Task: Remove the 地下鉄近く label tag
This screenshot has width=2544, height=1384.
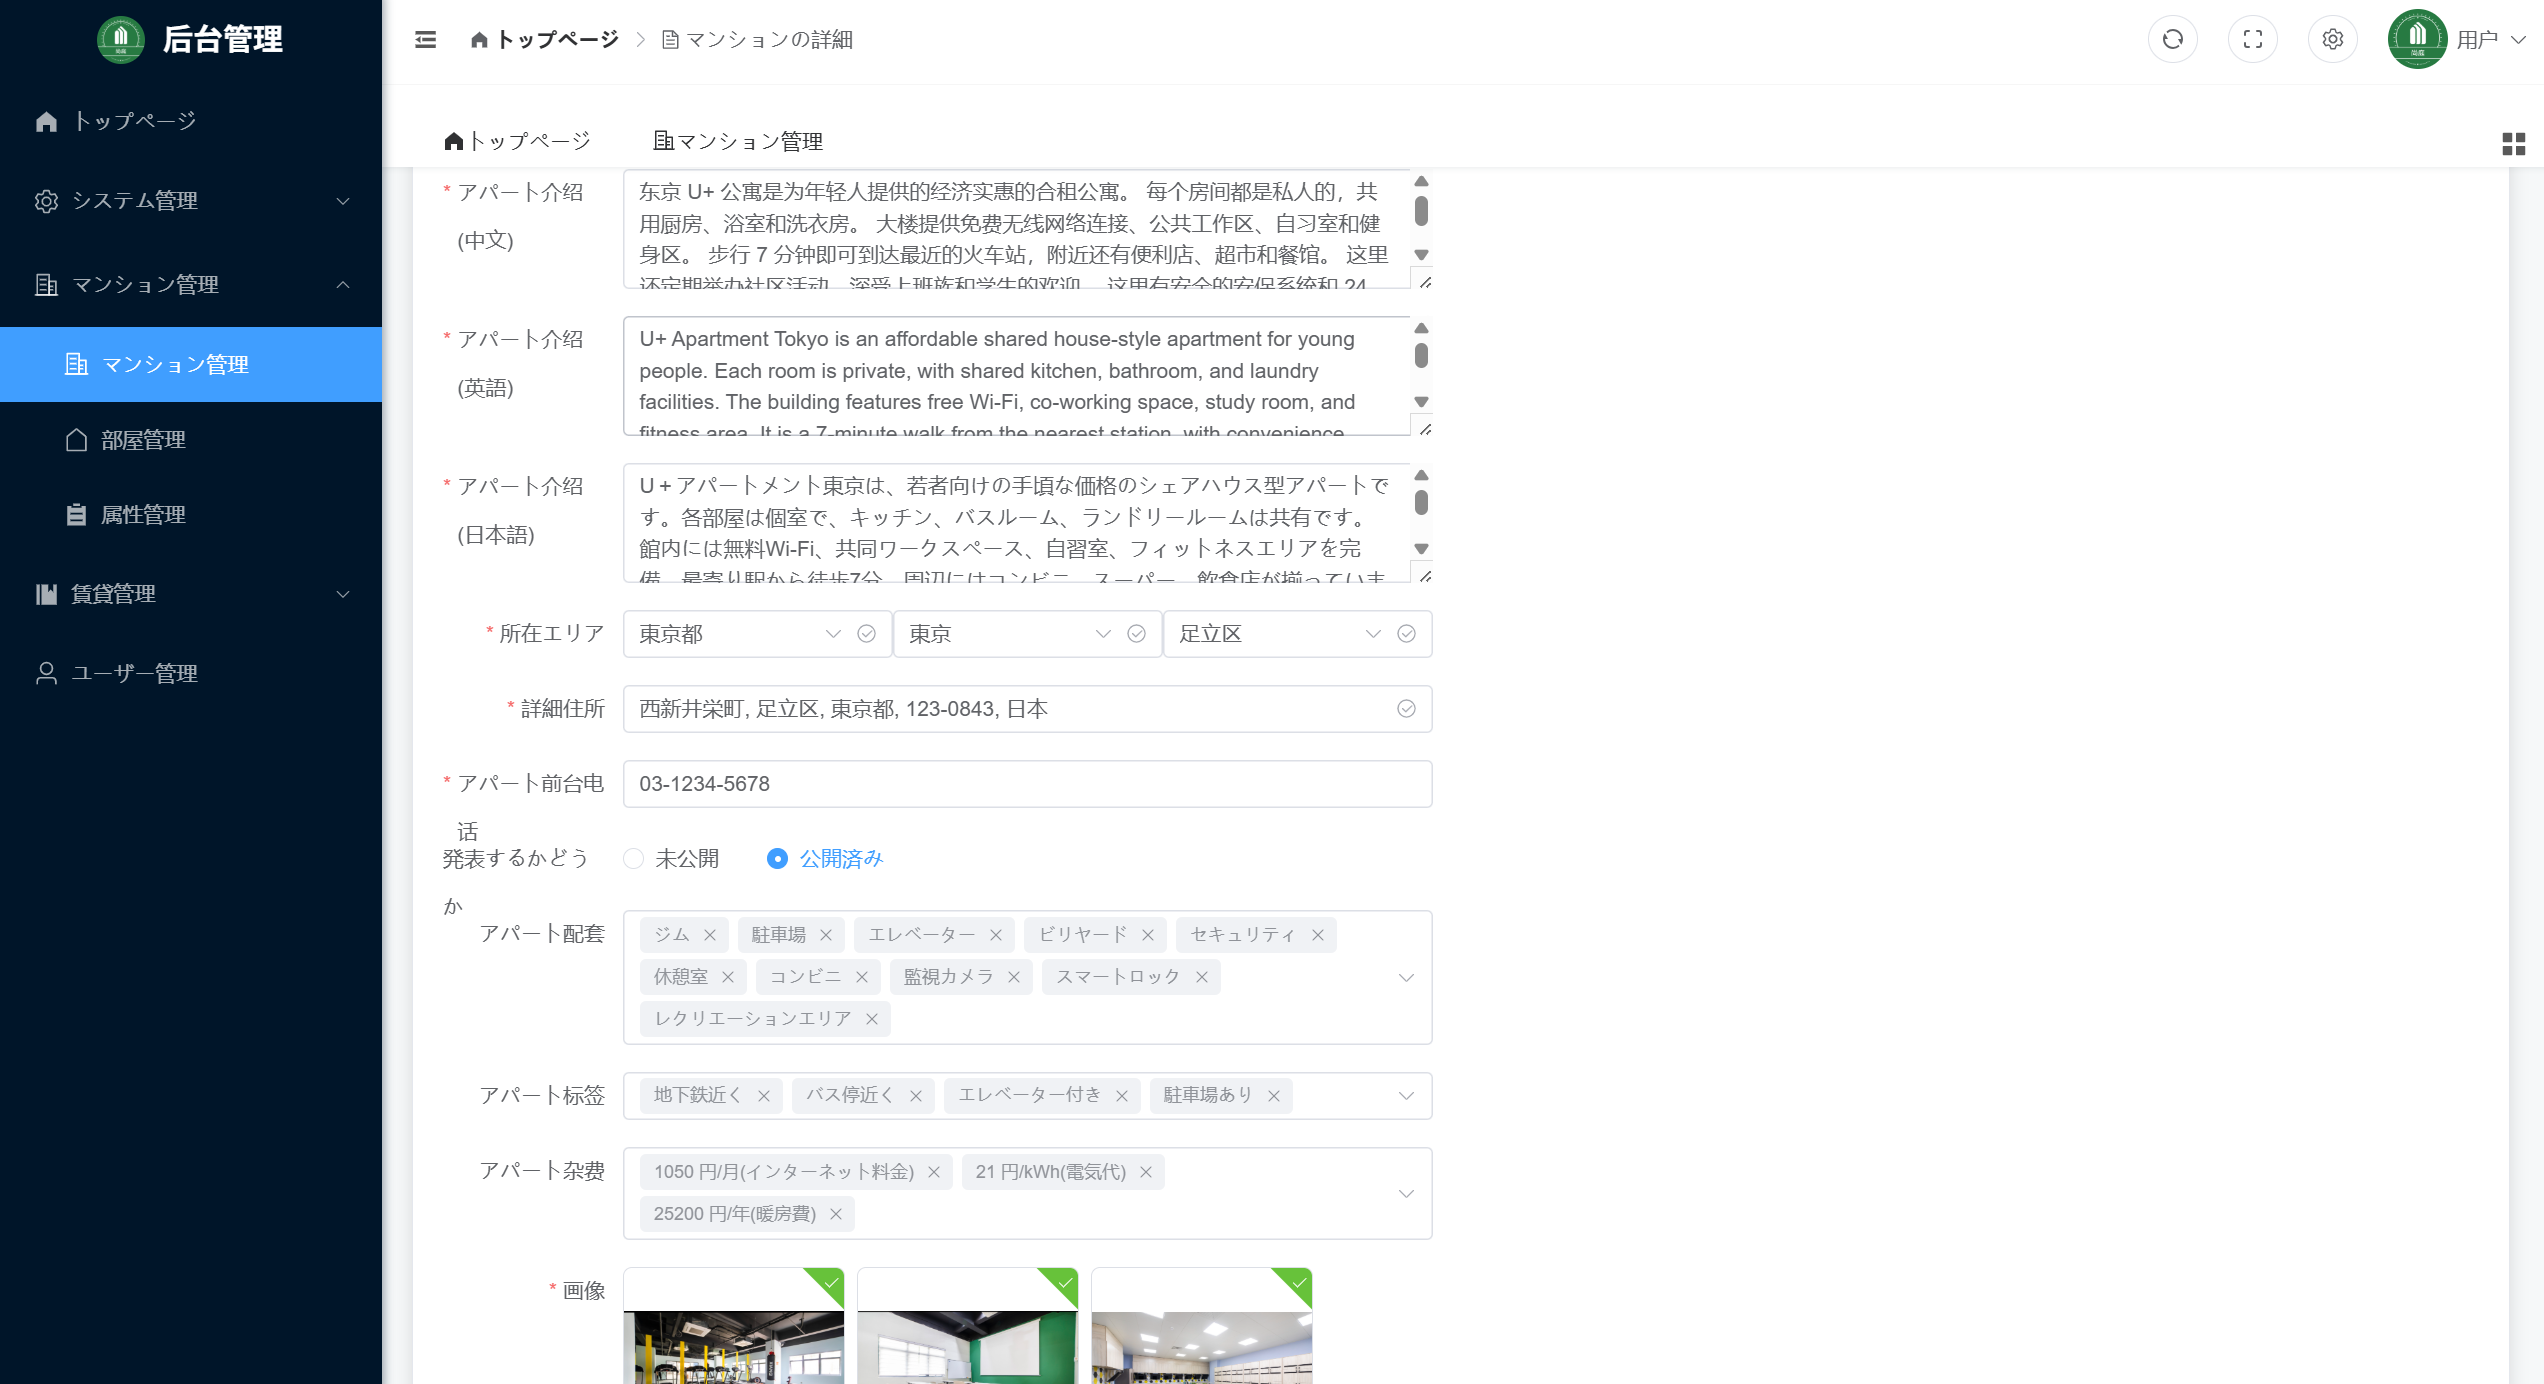Action: 764,1096
